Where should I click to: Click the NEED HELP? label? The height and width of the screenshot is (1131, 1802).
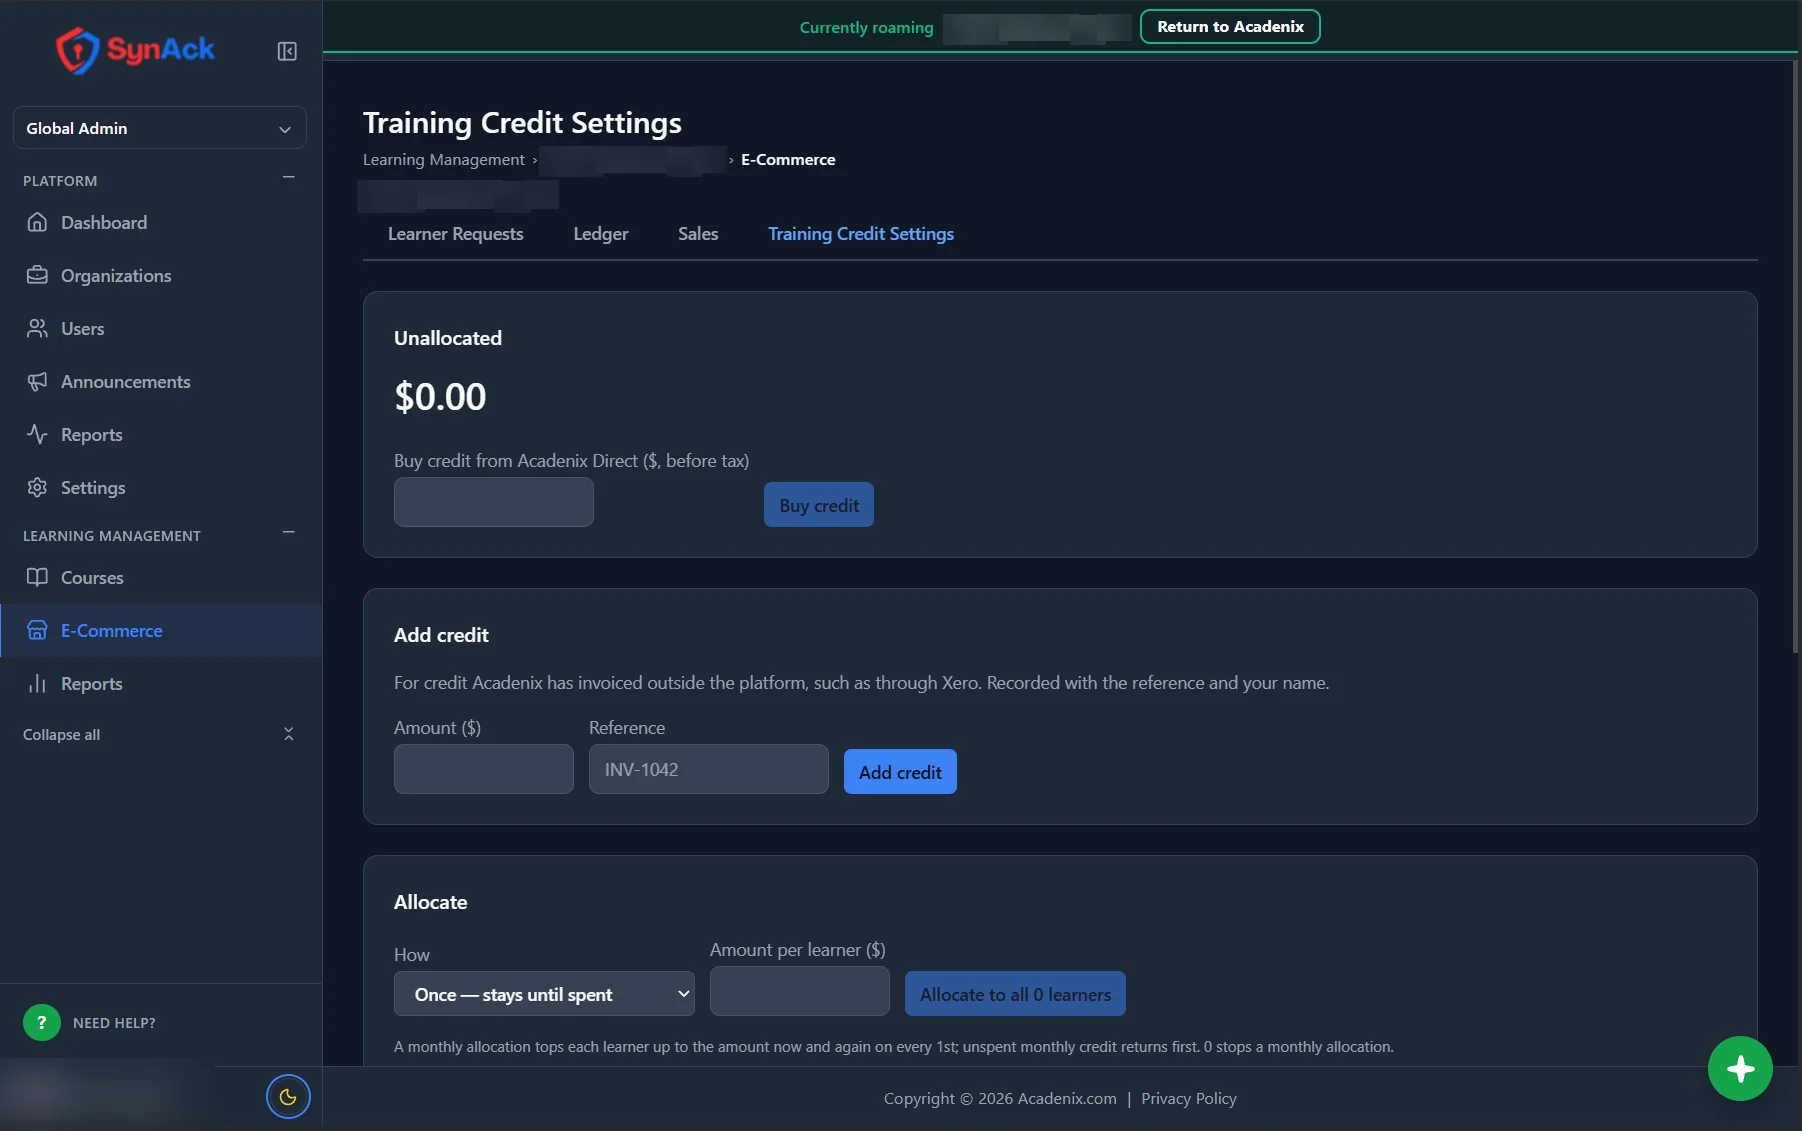(x=114, y=1023)
